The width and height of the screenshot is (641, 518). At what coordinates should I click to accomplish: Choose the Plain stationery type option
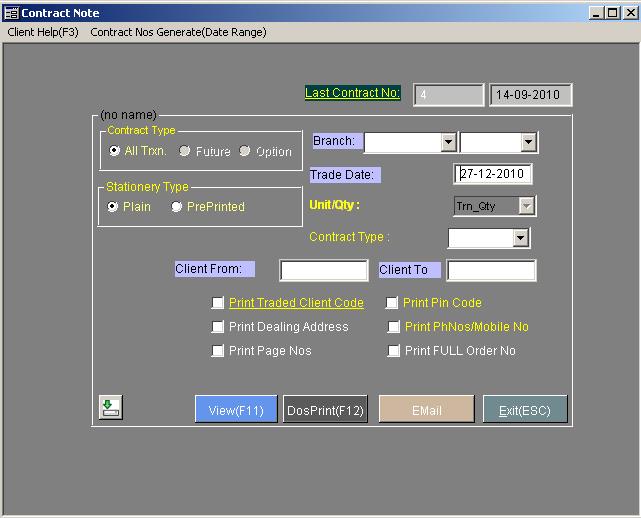(114, 207)
